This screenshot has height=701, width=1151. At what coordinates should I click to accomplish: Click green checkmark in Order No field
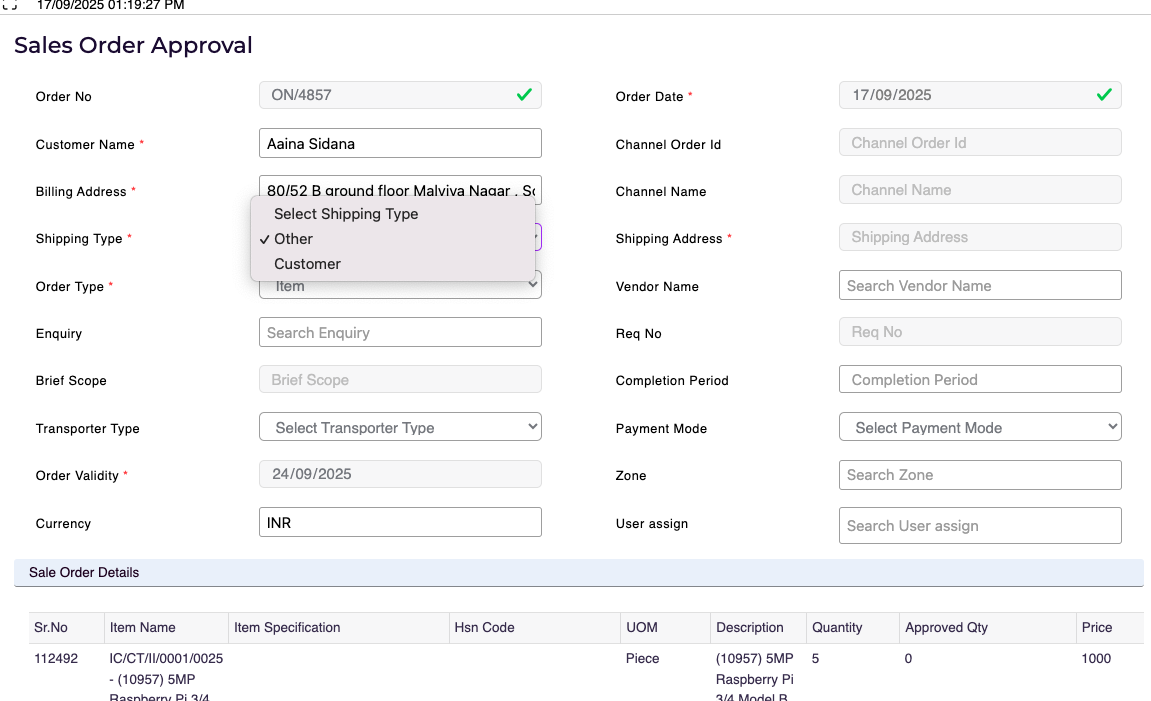[x=524, y=95]
